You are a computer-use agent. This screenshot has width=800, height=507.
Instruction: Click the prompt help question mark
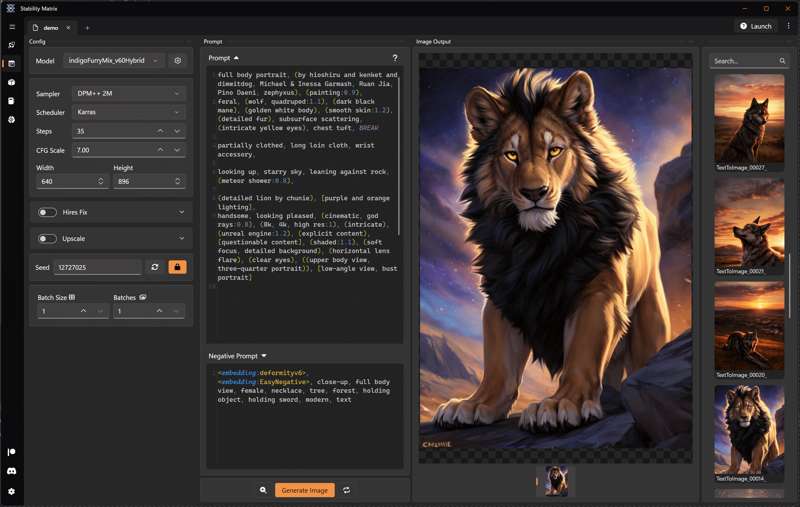pos(395,58)
